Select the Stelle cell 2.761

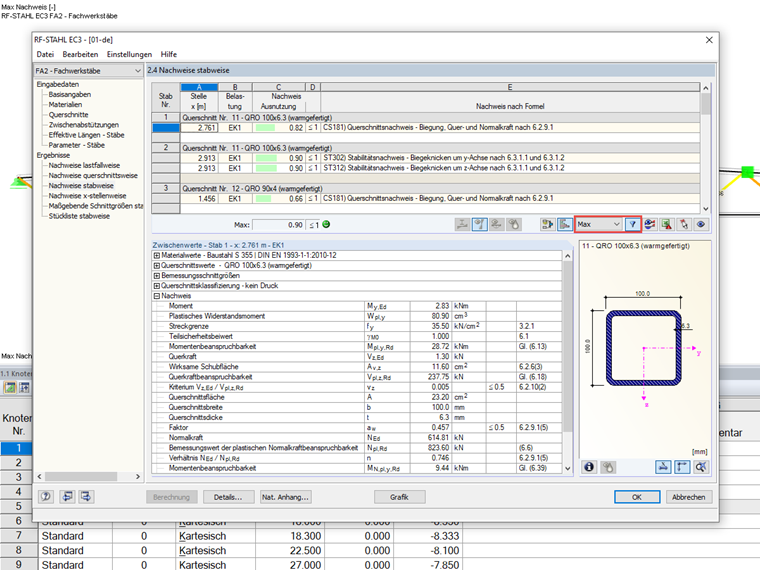(199, 128)
